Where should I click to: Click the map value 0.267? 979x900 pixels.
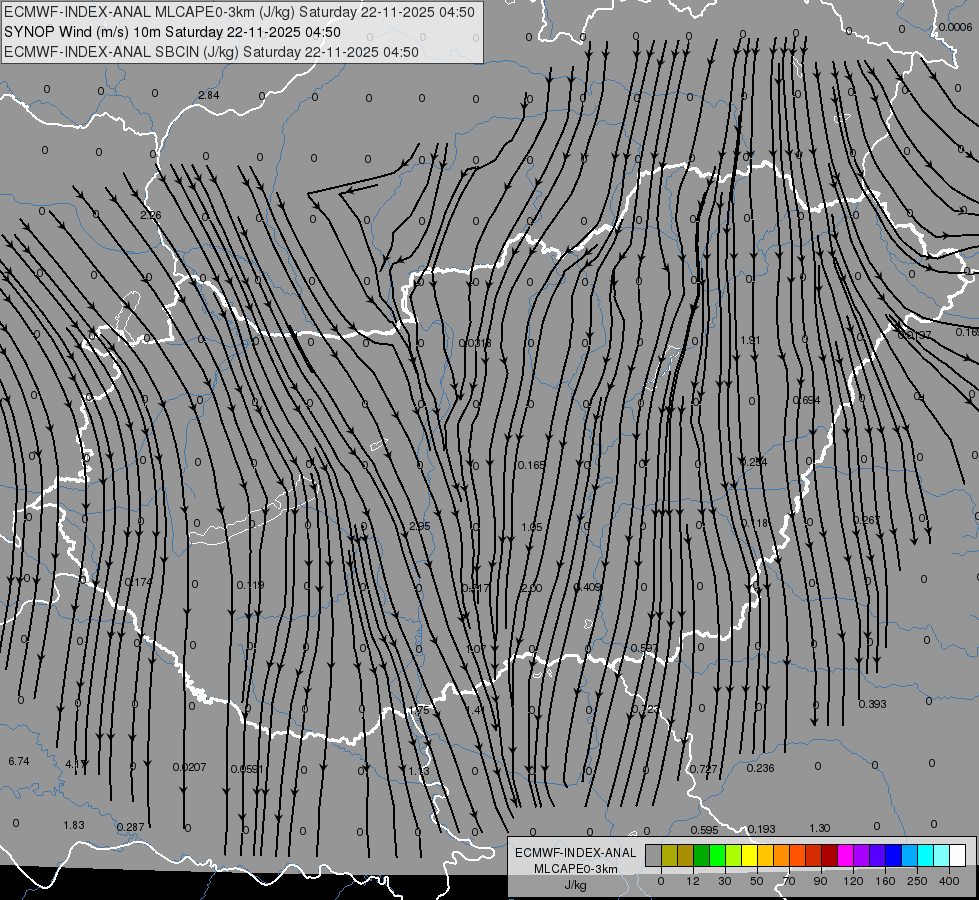tap(867, 520)
